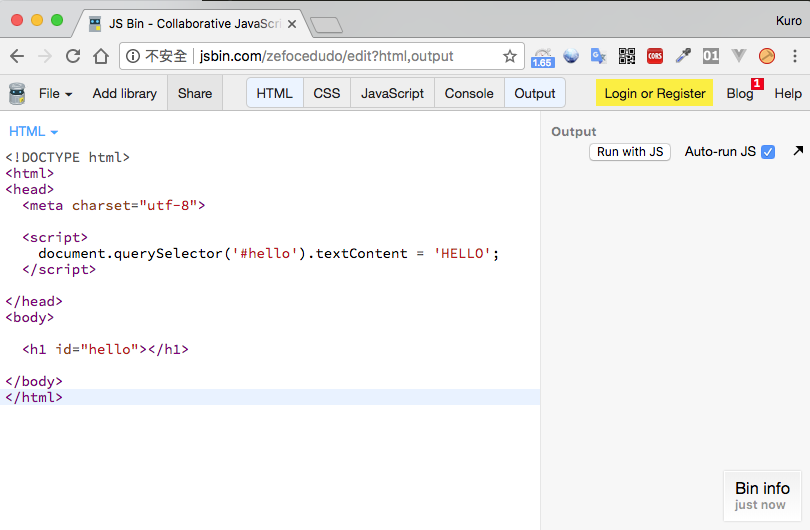
Task: Click the JS Bin robot logo icon
Action: (17, 93)
